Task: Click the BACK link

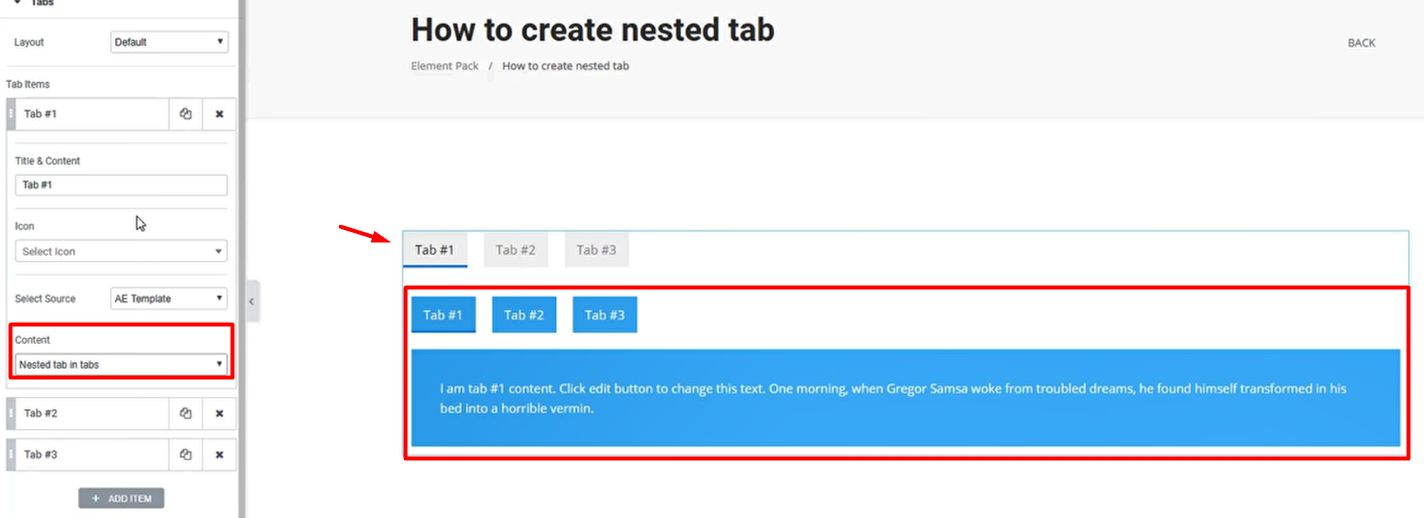Action: pos(1361,43)
